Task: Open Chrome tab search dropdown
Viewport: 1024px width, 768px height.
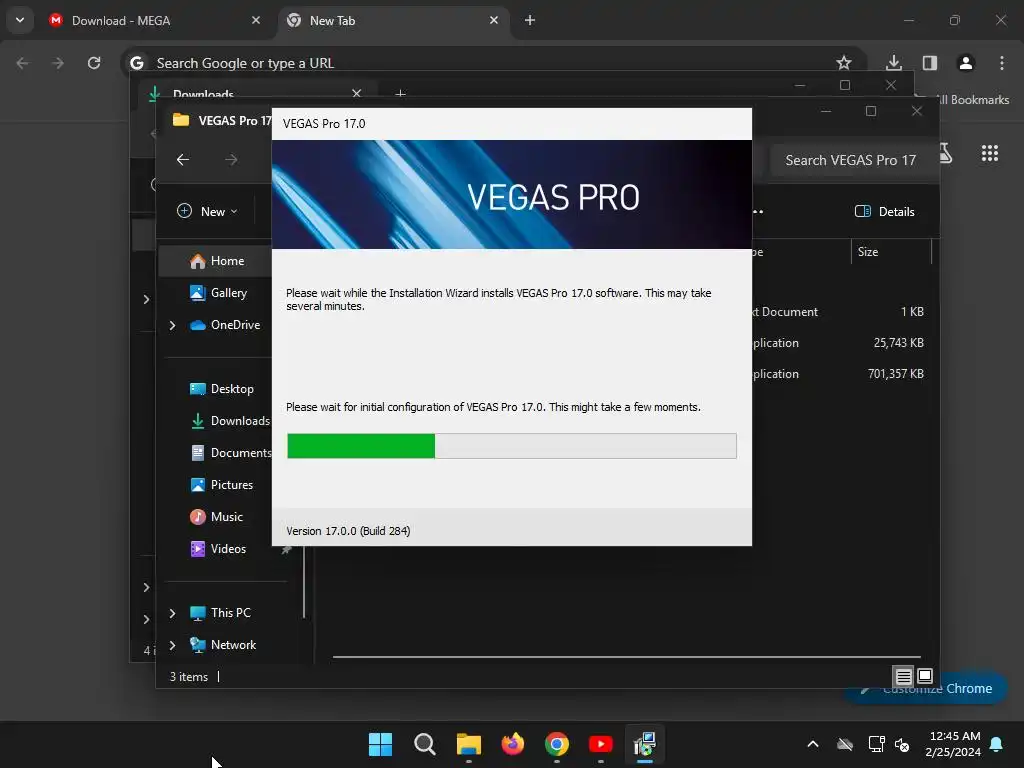Action: [x=20, y=20]
